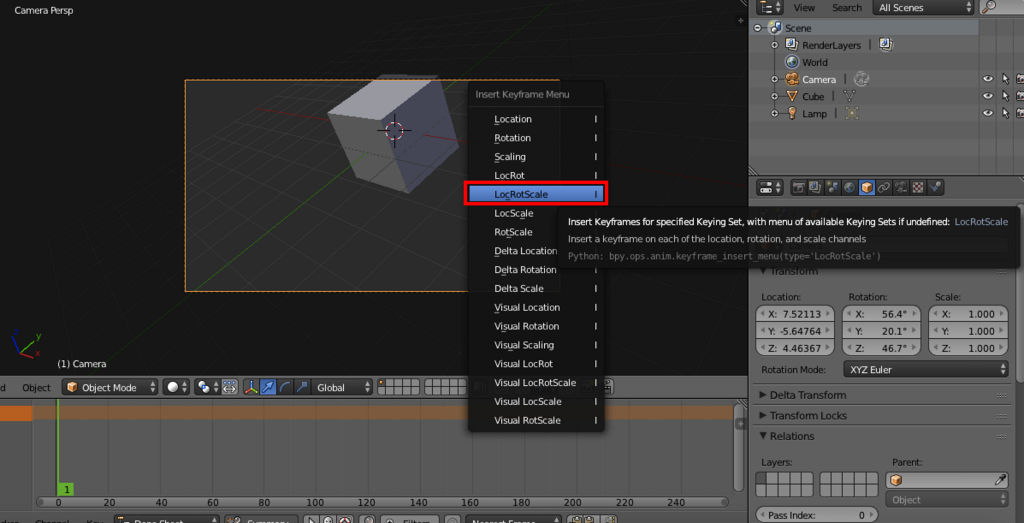Image resolution: width=1024 pixels, height=523 pixels.
Task: Expand the RenderLayers tree node
Action: click(x=775, y=45)
